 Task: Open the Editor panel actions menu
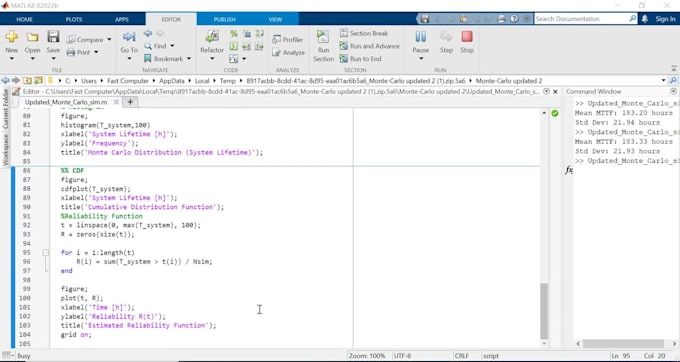point(546,91)
